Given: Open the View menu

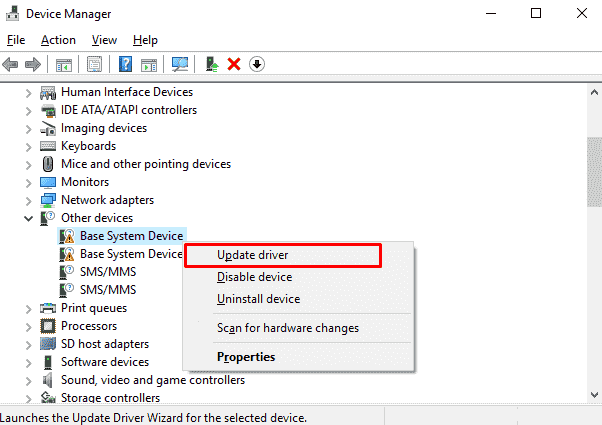Looking at the screenshot, I should click(104, 40).
